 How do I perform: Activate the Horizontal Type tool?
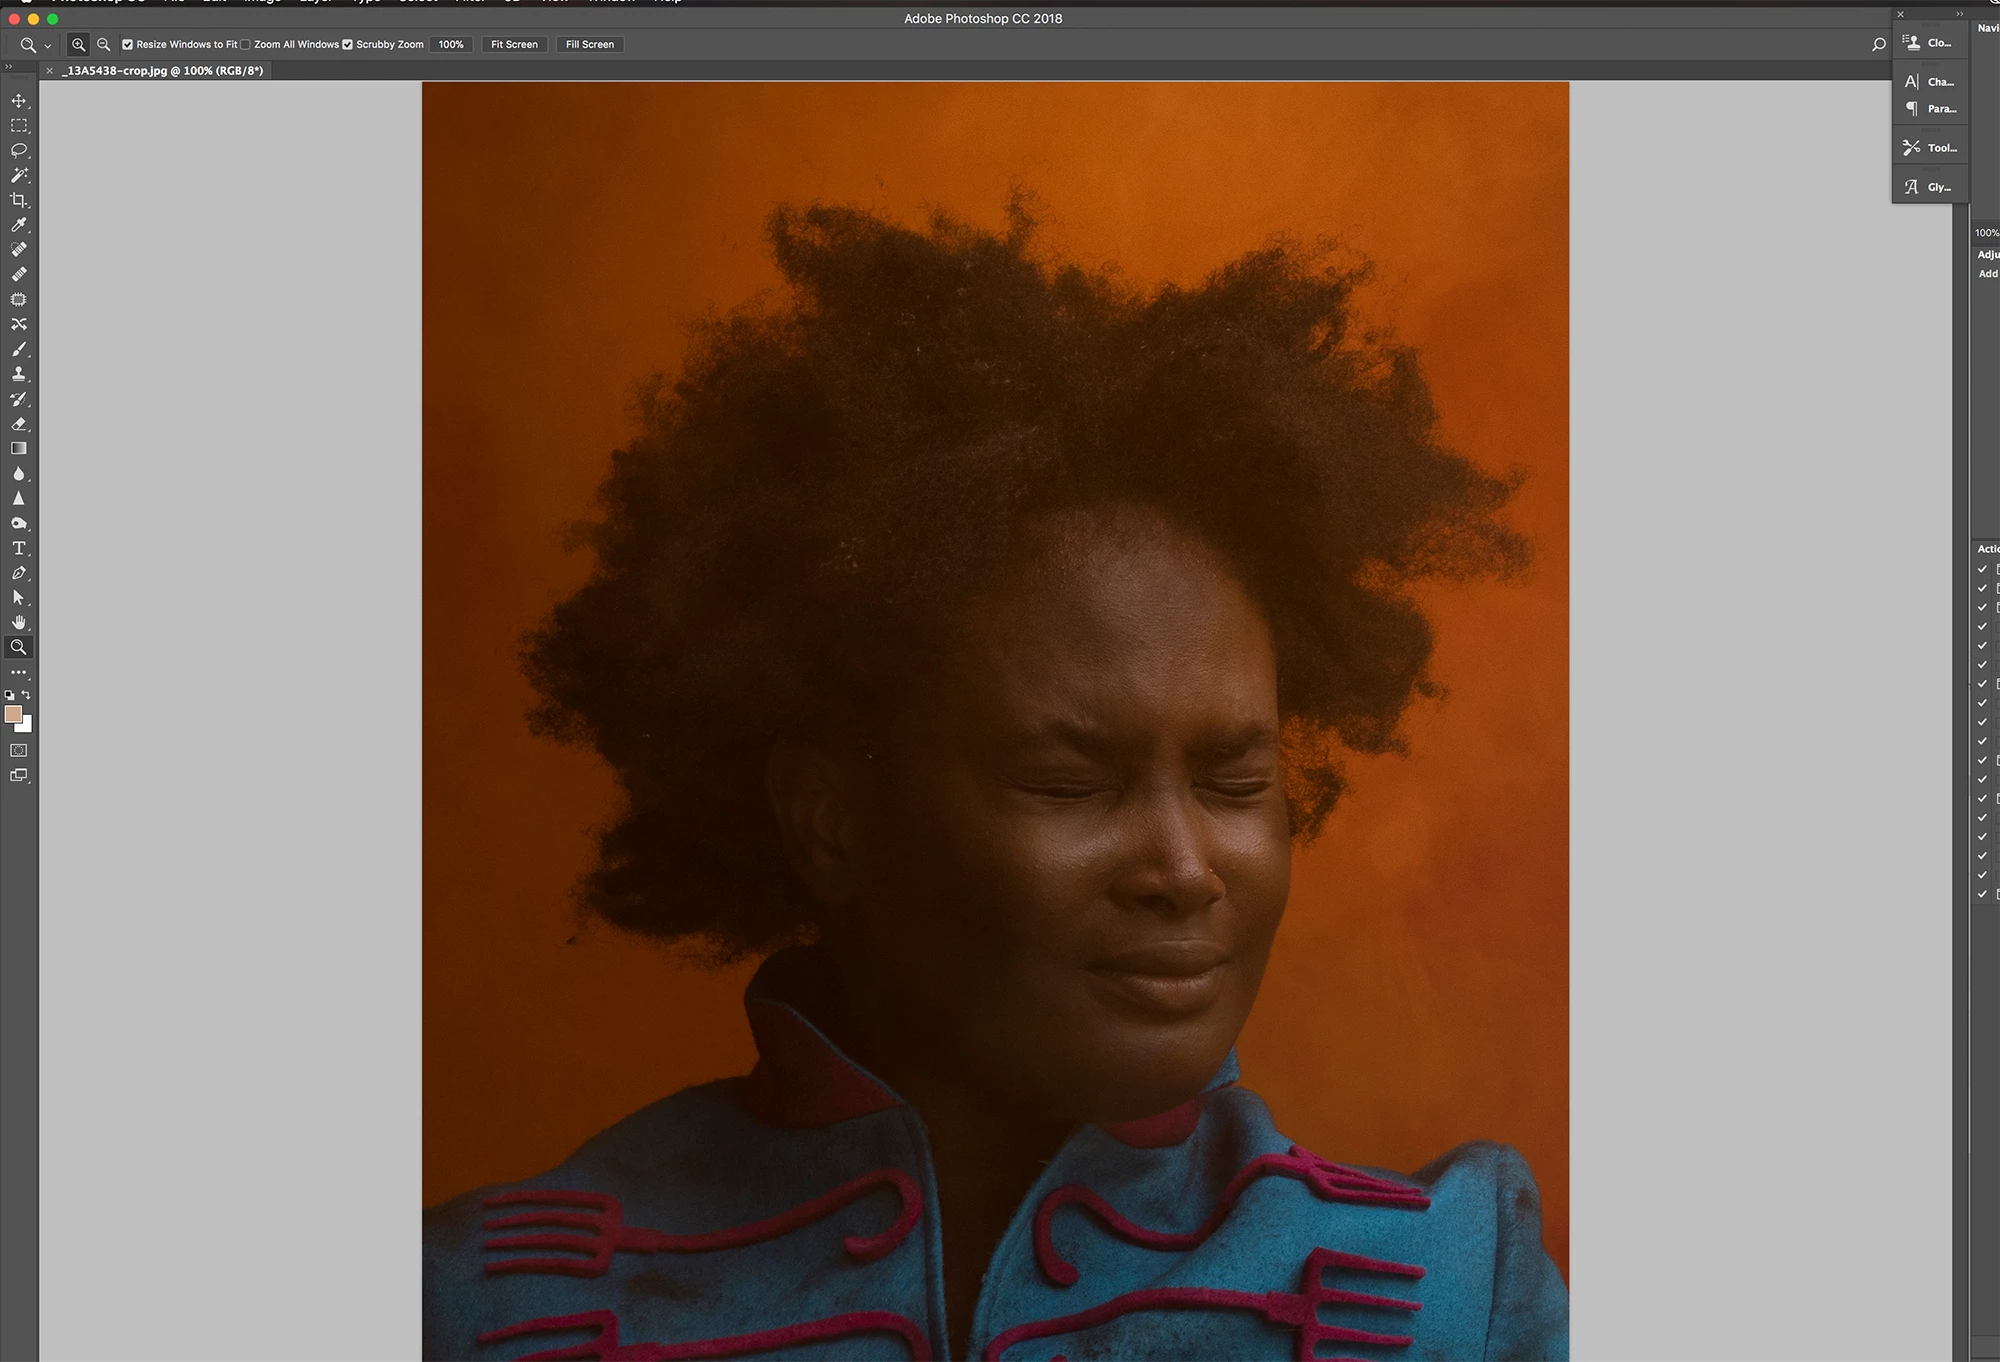click(x=19, y=548)
